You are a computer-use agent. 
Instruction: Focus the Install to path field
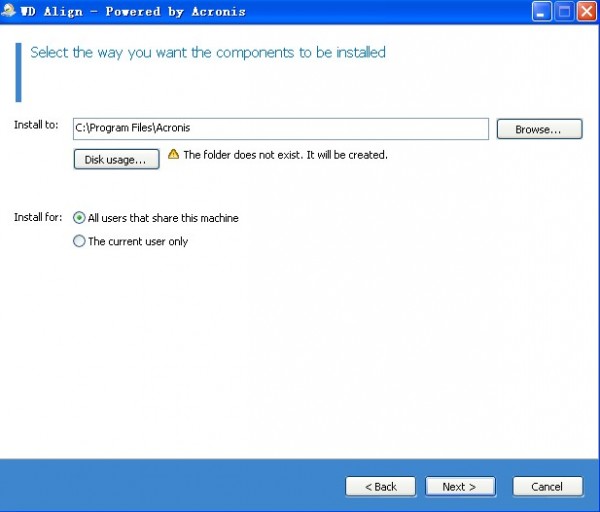[281, 129]
